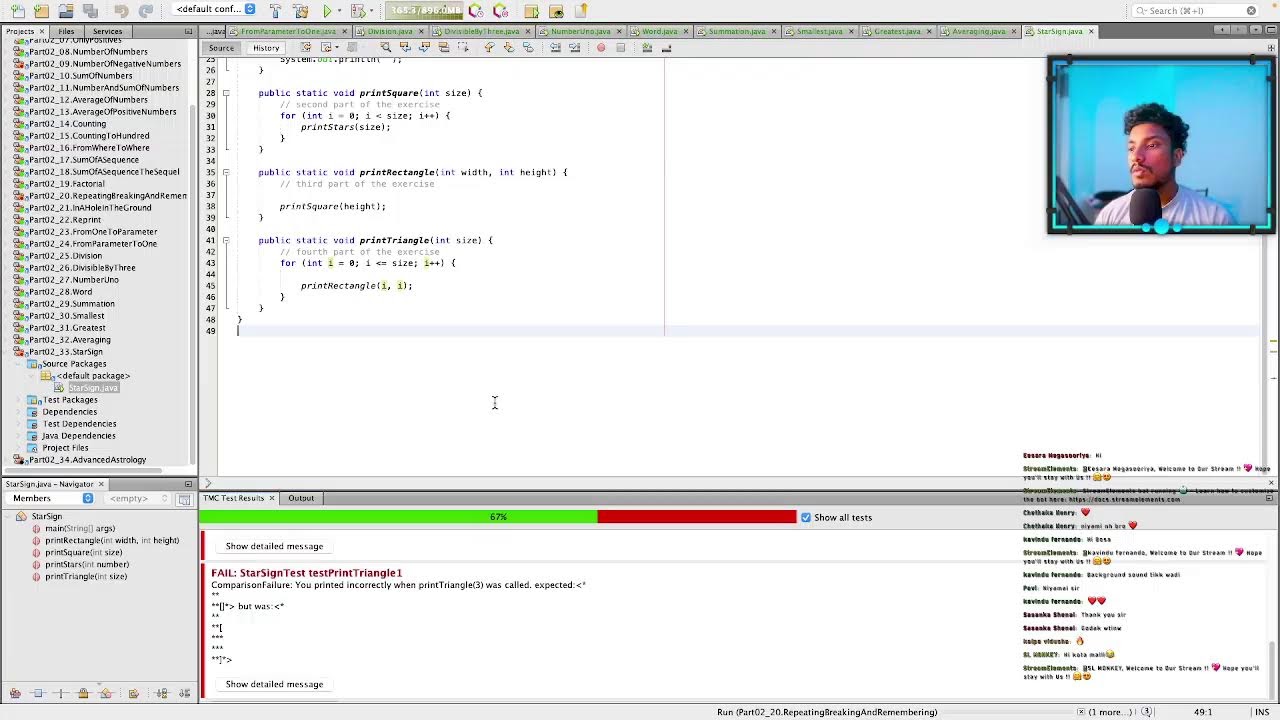Click the Source view button
The image size is (1280, 720).
221,48
